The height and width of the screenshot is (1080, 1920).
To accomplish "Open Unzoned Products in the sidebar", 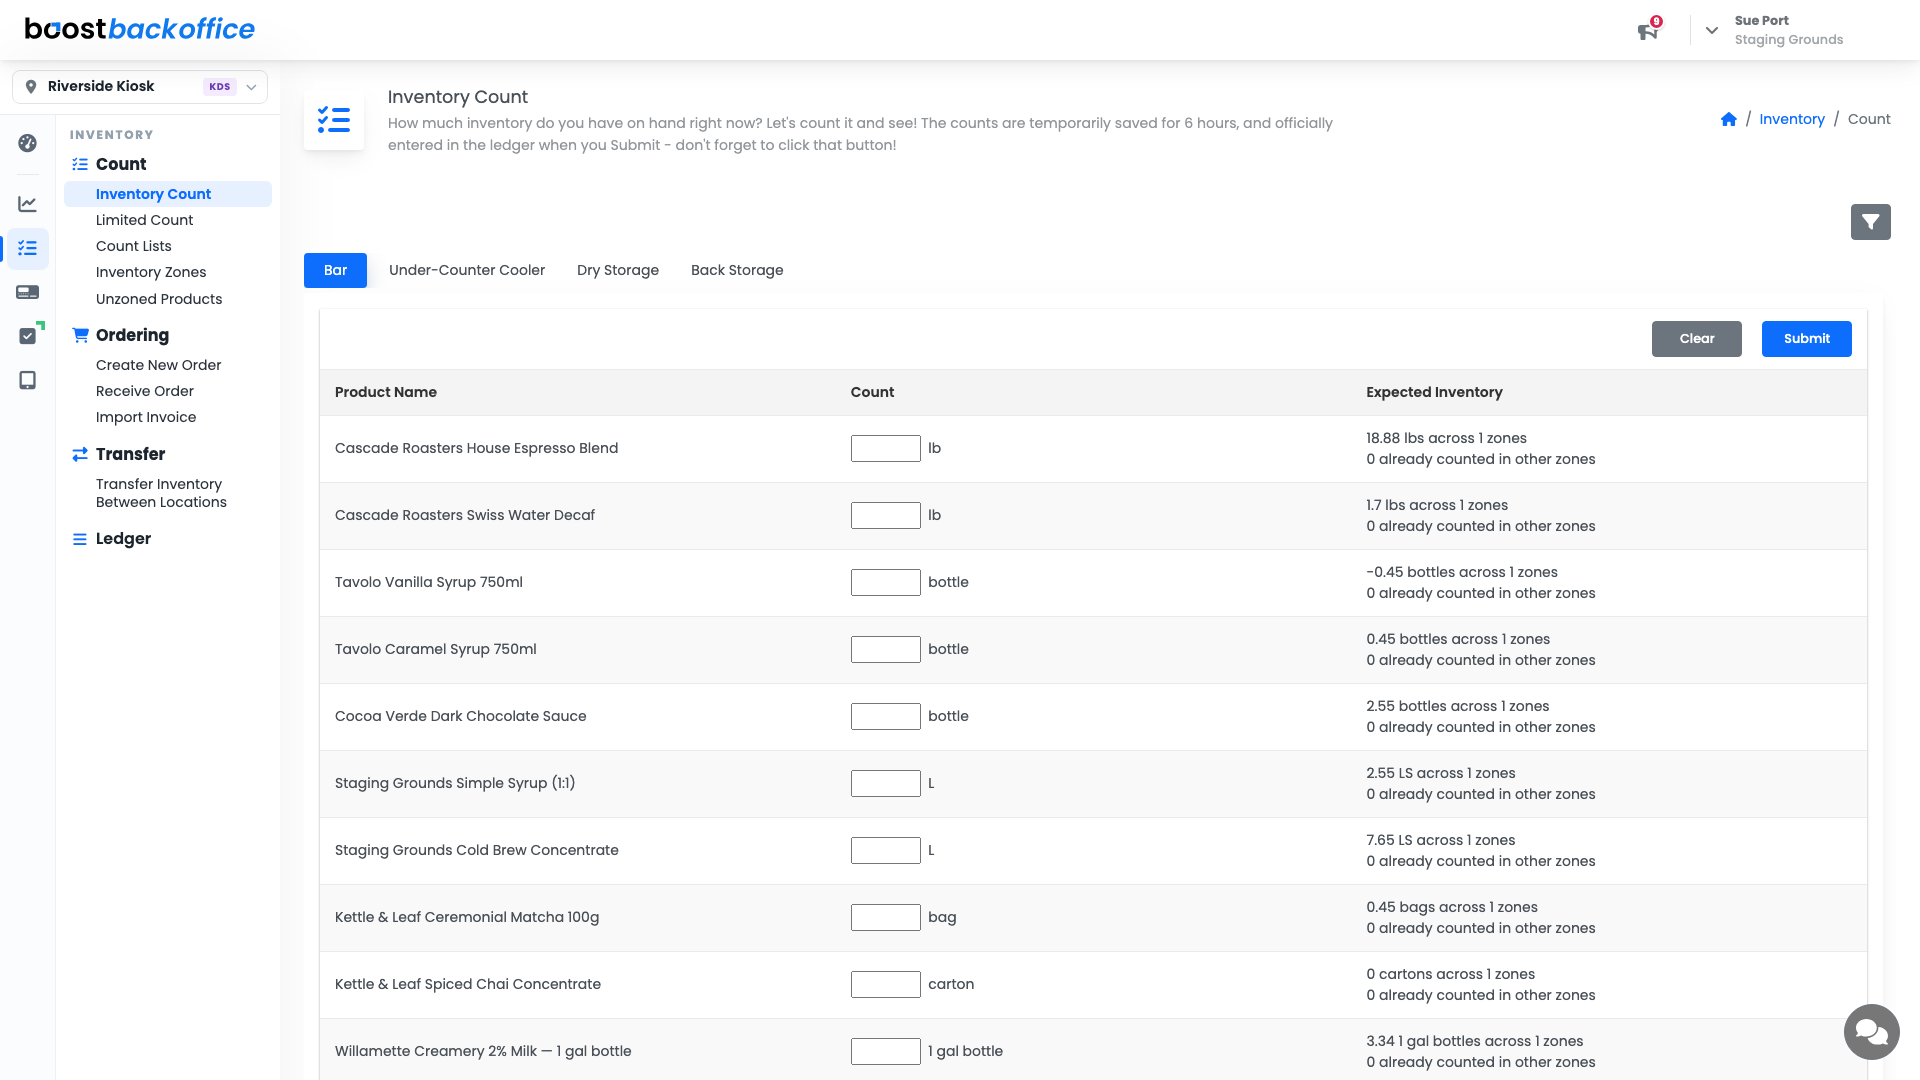I will pyautogui.click(x=159, y=299).
